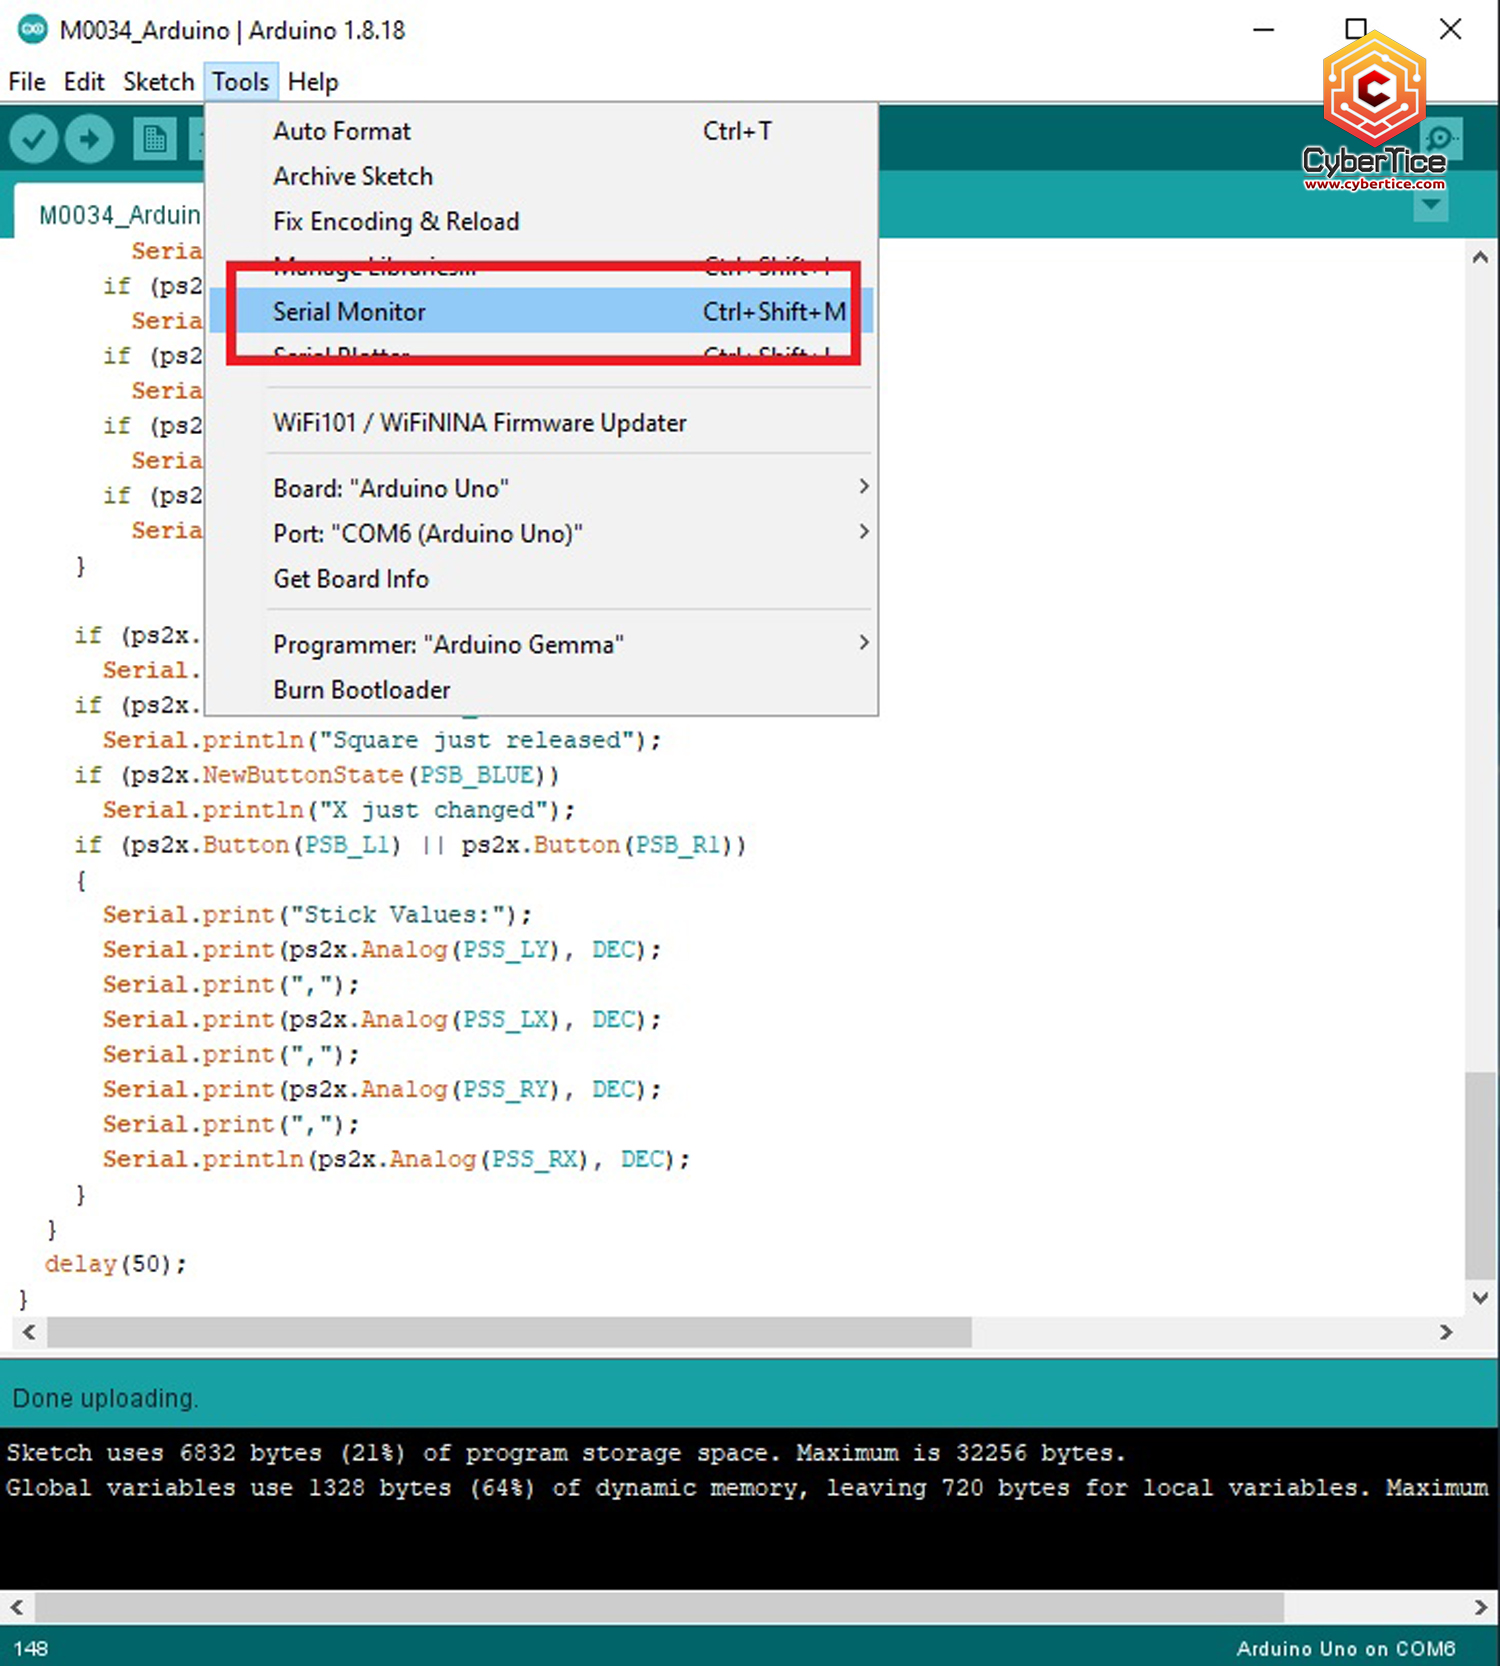This screenshot has width=1500, height=1666.
Task: Click the console horizontal scrollbar thumb
Action: (x=659, y=1607)
